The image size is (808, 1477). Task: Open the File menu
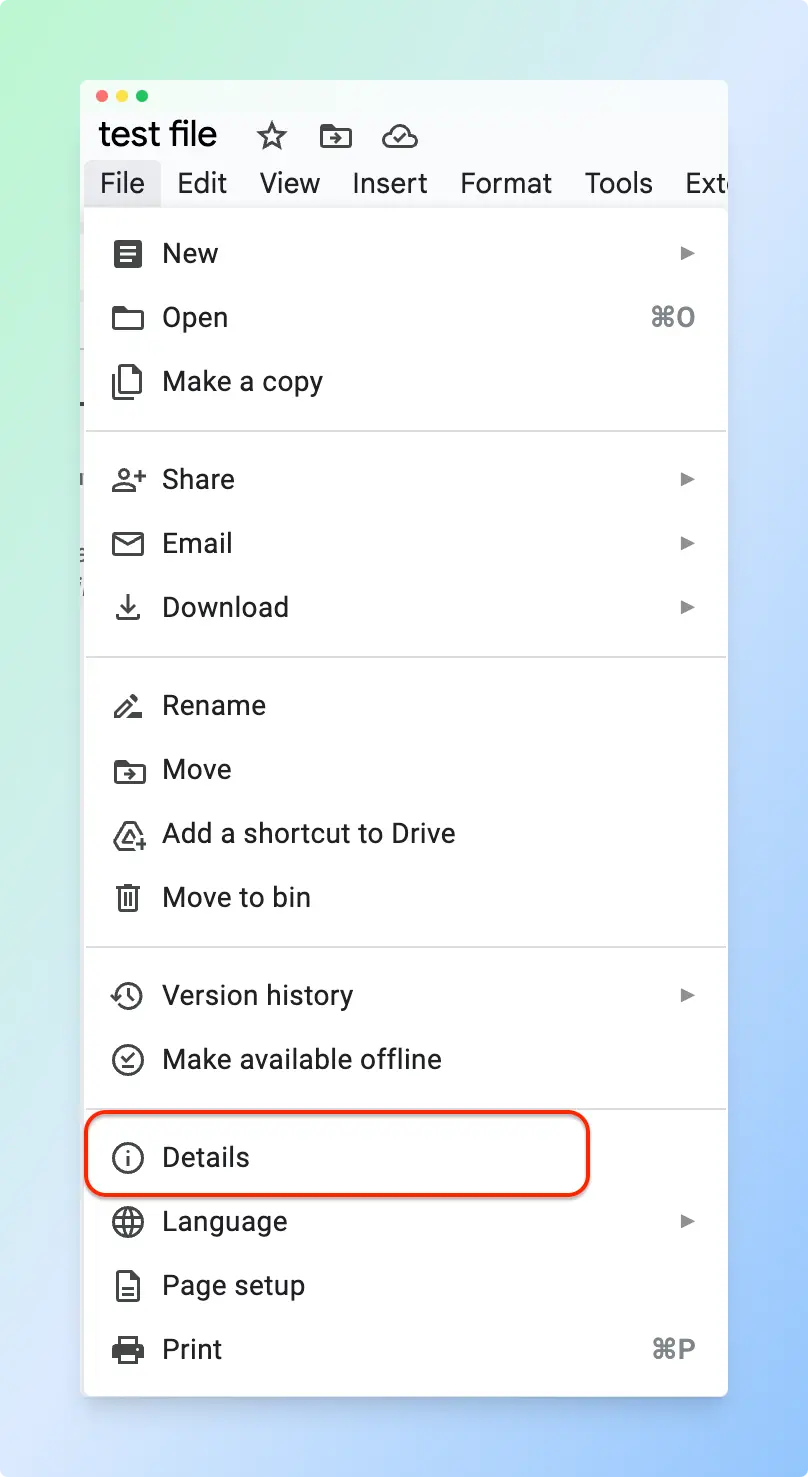pos(122,184)
